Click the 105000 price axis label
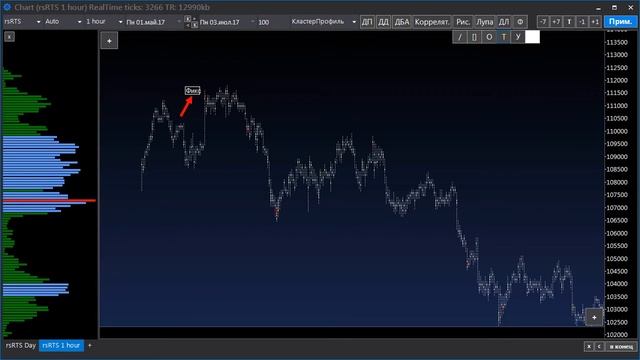 pos(617,258)
